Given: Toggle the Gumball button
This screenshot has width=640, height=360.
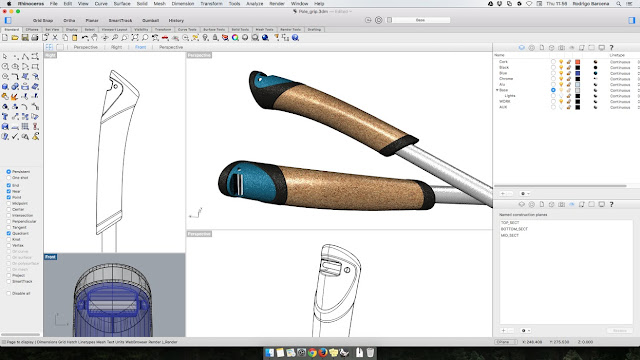Looking at the screenshot, I should [x=151, y=20].
